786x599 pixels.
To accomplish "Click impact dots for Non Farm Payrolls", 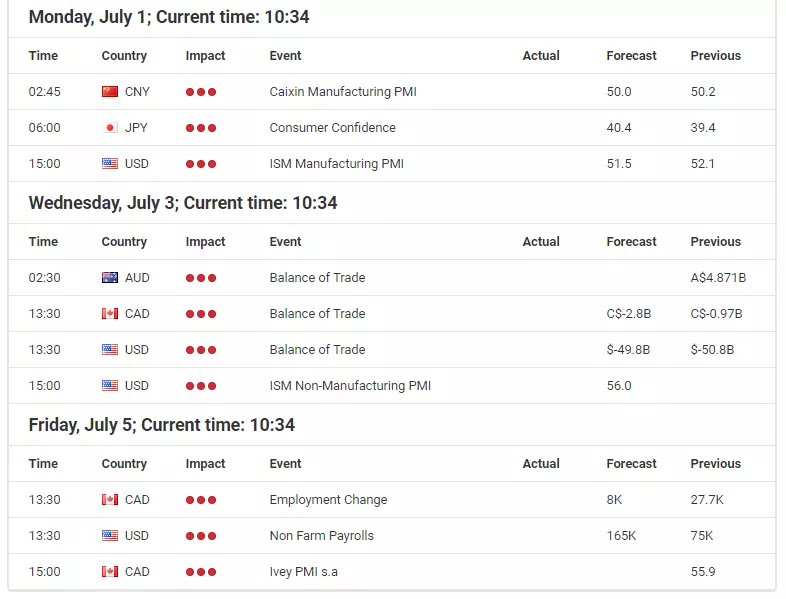I will click(x=201, y=536).
